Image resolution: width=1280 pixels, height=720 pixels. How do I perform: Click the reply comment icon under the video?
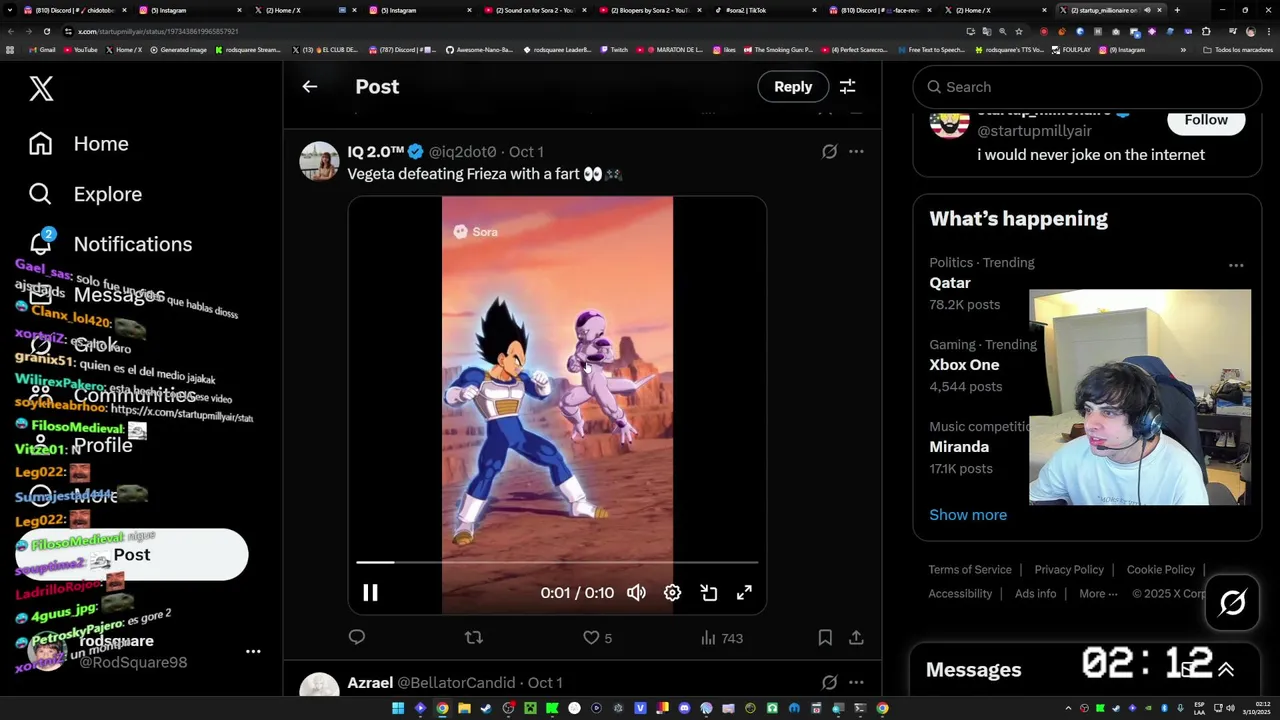pos(357,638)
